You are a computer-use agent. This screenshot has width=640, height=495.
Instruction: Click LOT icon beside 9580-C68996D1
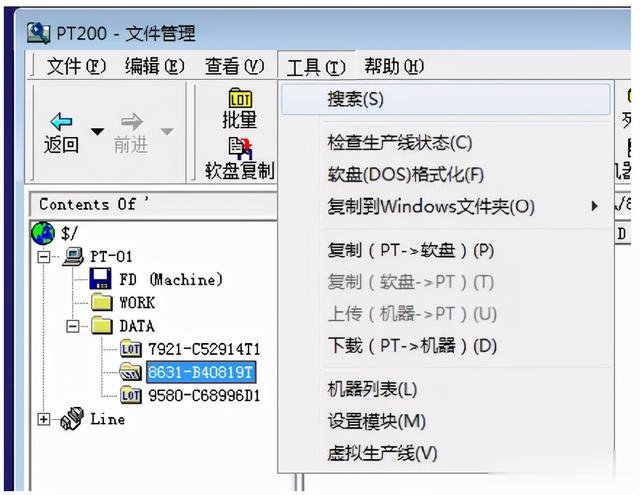(x=131, y=395)
